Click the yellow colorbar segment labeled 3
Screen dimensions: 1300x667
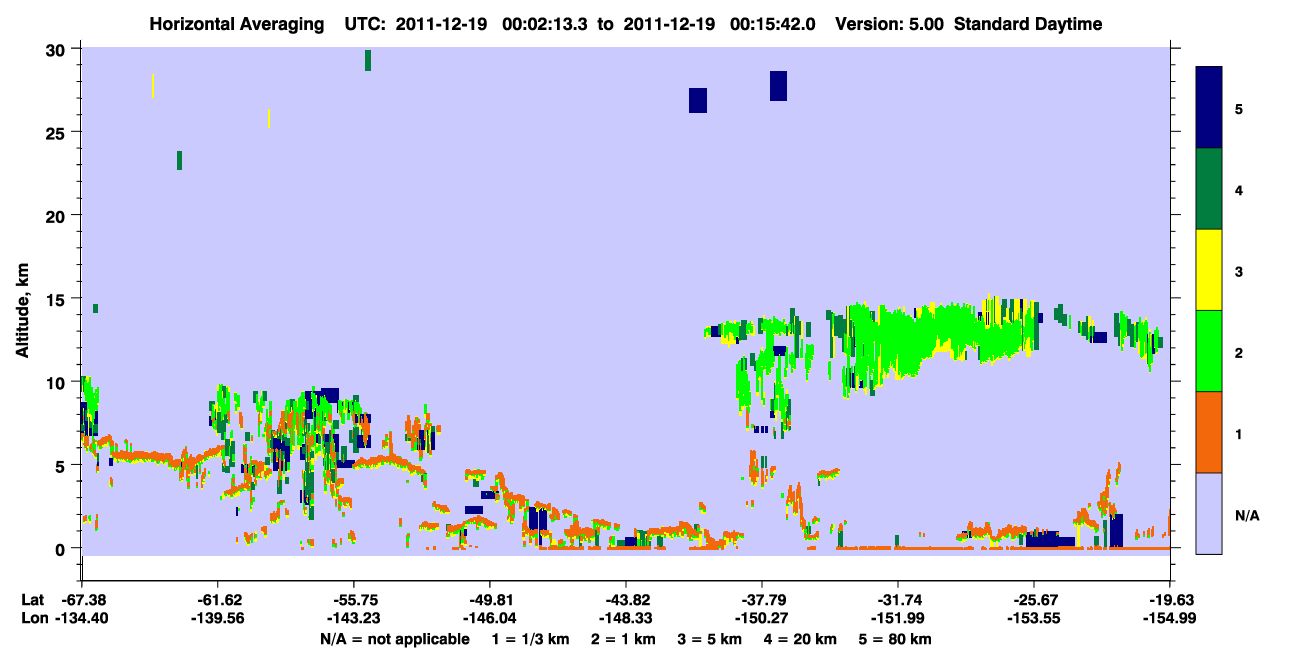(1209, 270)
